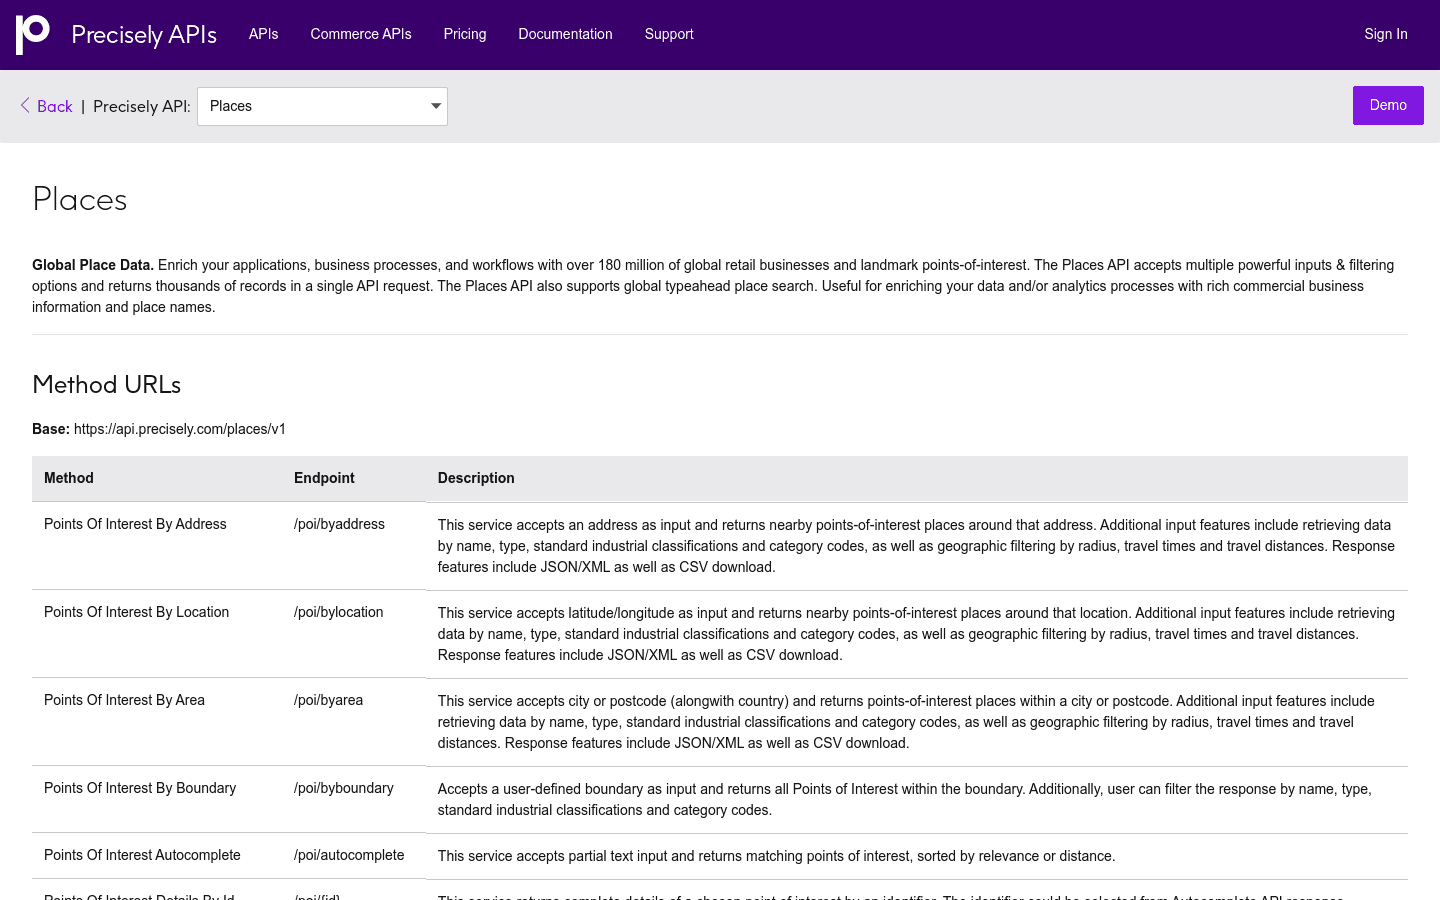The image size is (1440, 900).
Task: Select the Points Of Interest By Location method
Action: point(136,612)
